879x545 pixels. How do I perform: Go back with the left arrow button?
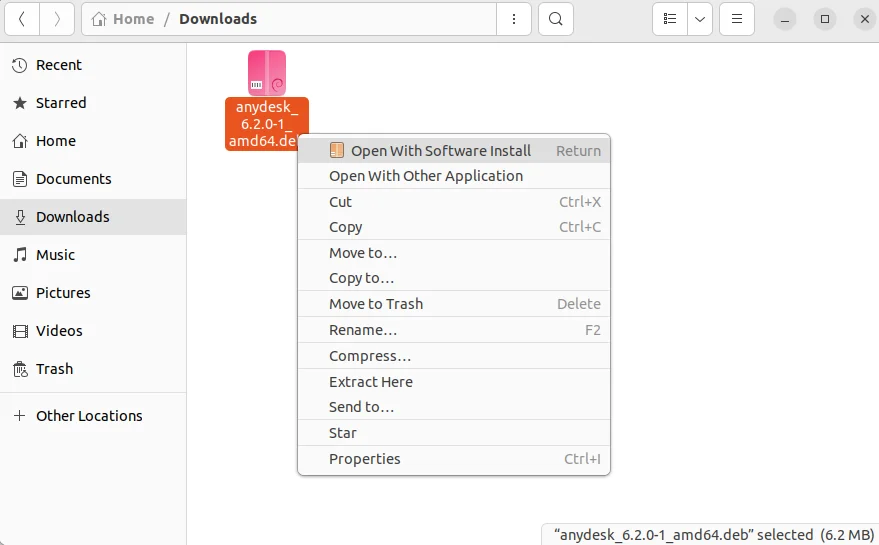(22, 19)
